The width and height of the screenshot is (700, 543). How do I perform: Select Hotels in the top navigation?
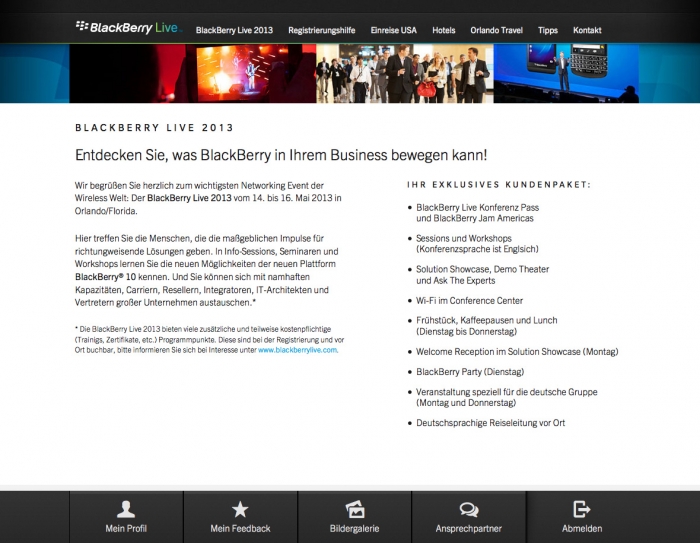(x=444, y=30)
